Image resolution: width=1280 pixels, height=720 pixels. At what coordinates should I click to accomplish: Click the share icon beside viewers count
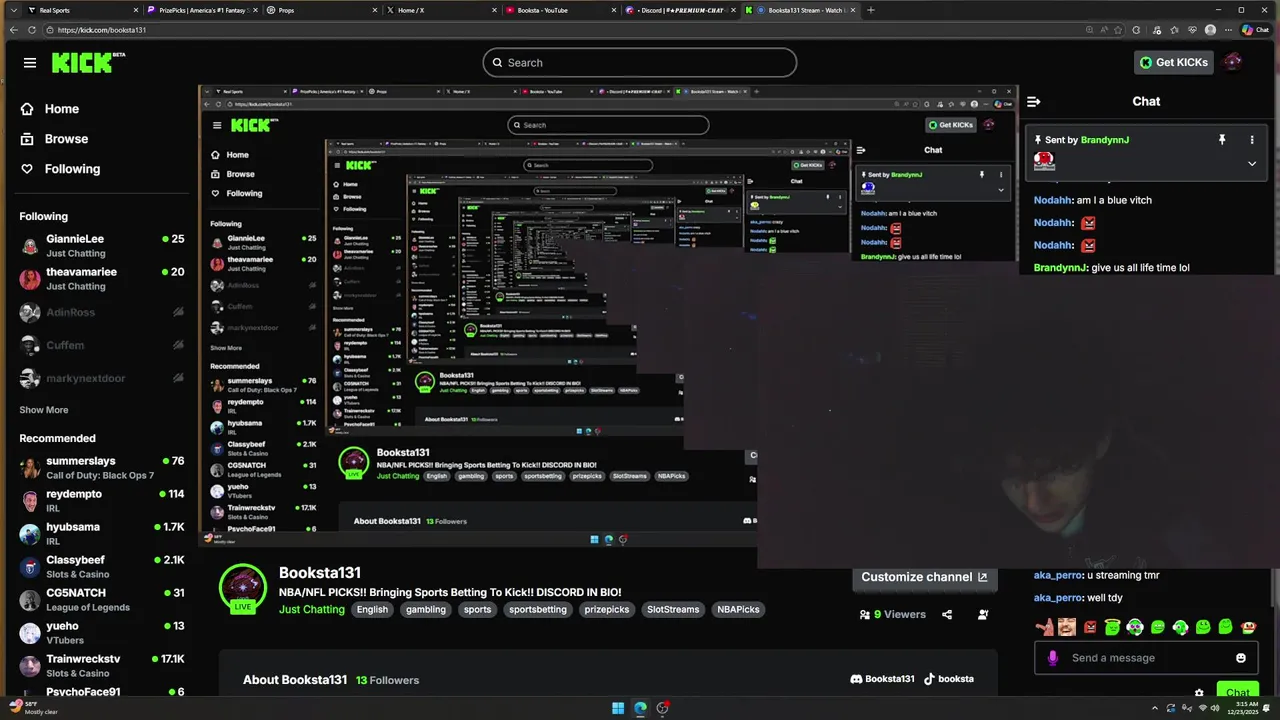coord(947,615)
